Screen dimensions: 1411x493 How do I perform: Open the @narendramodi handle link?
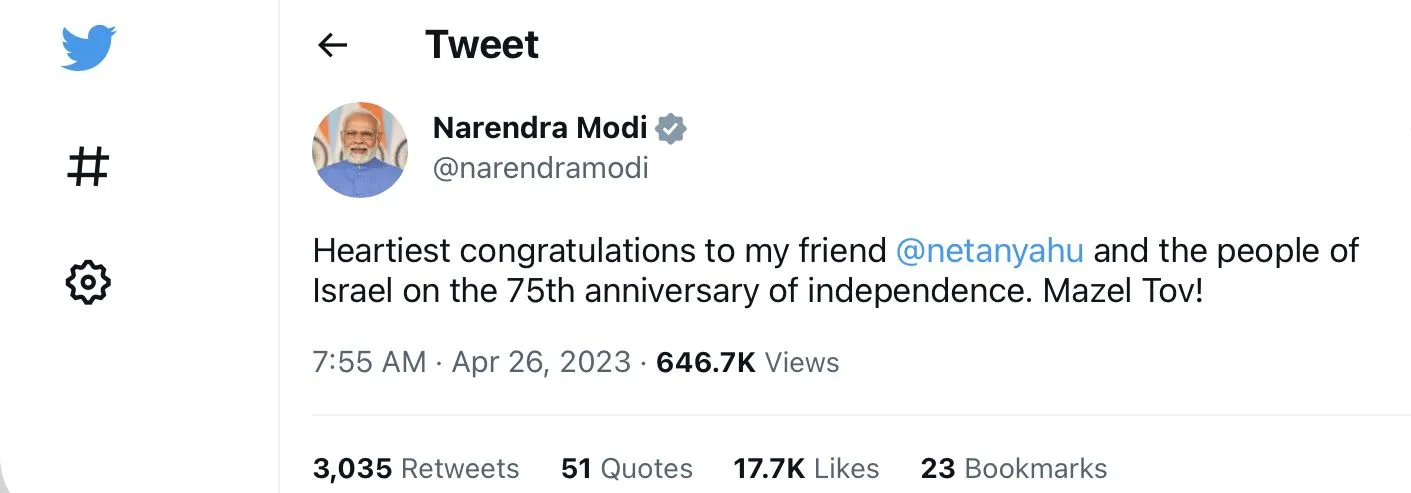540,168
